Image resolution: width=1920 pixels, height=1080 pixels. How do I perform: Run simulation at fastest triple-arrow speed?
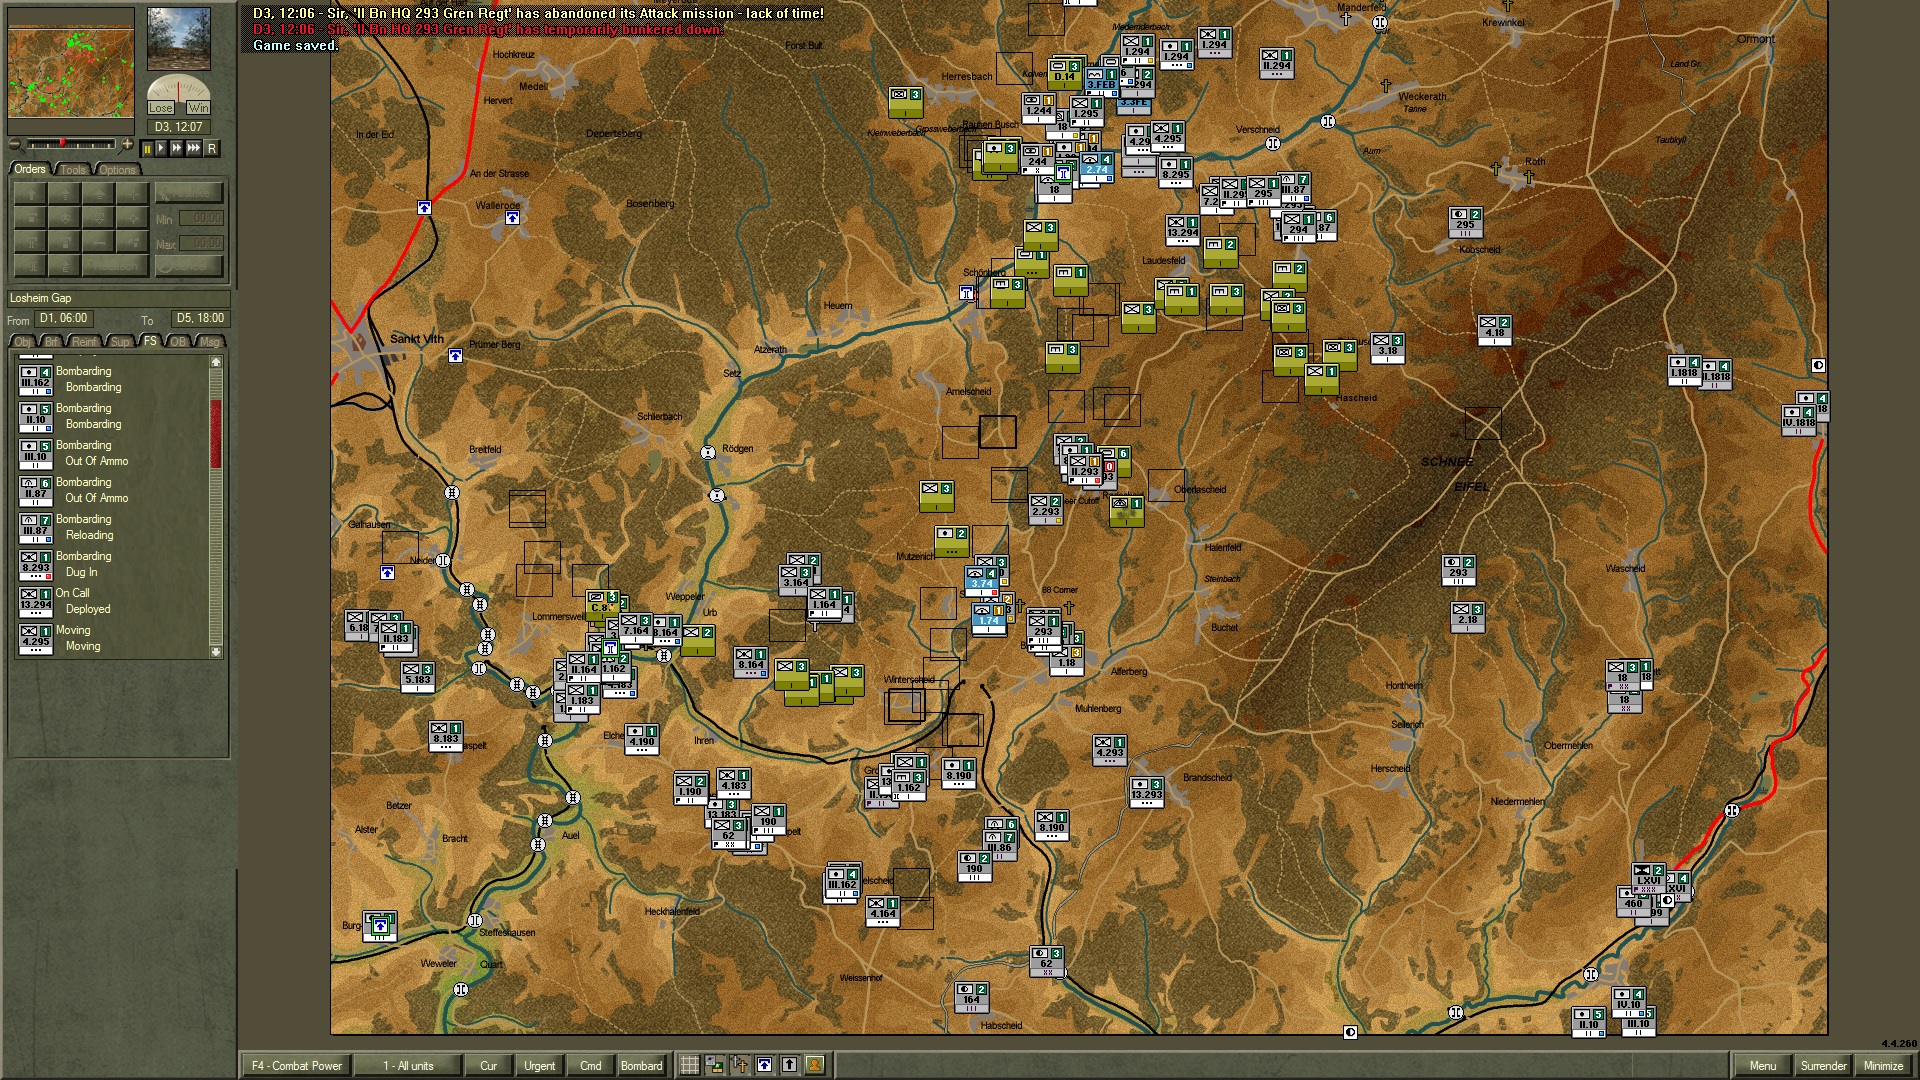194,148
